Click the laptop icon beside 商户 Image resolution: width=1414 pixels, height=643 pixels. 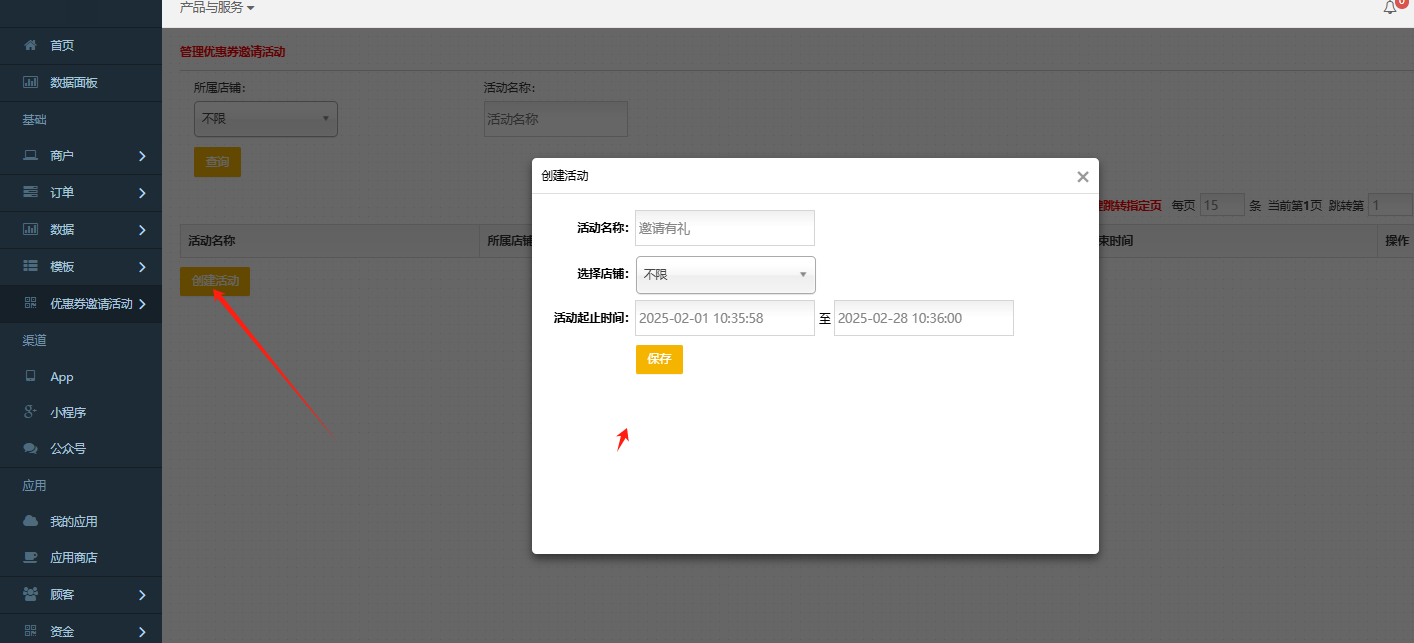[30, 156]
